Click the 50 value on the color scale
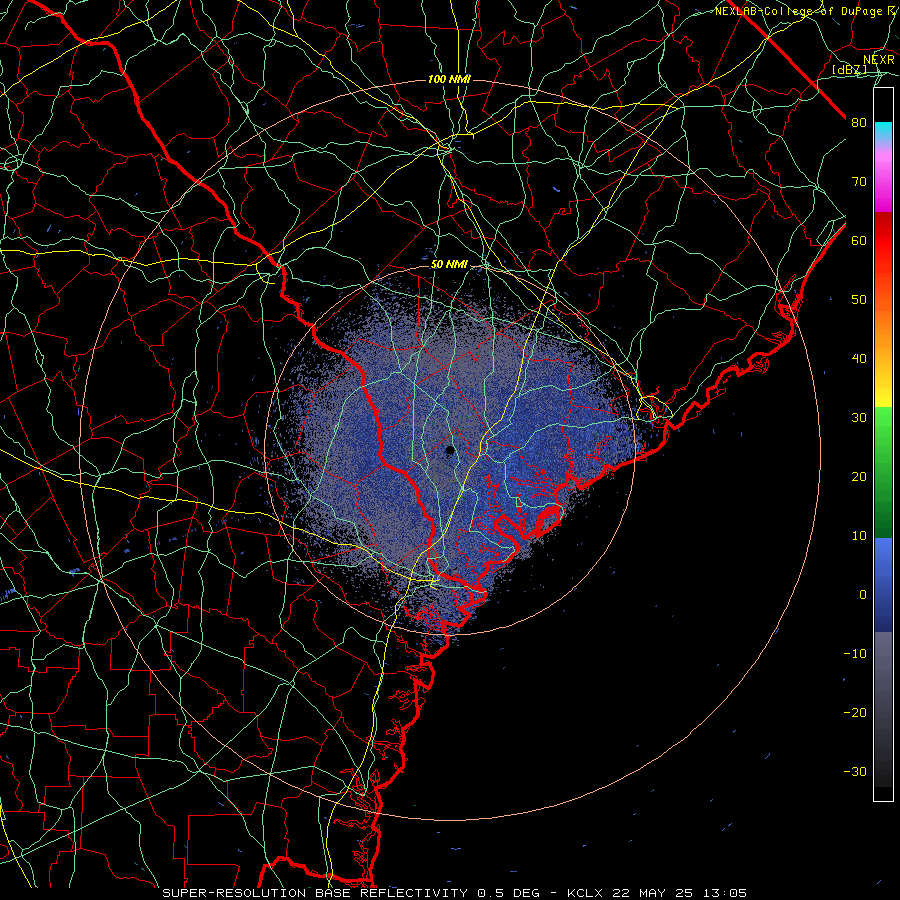This screenshot has width=900, height=900. (x=859, y=300)
